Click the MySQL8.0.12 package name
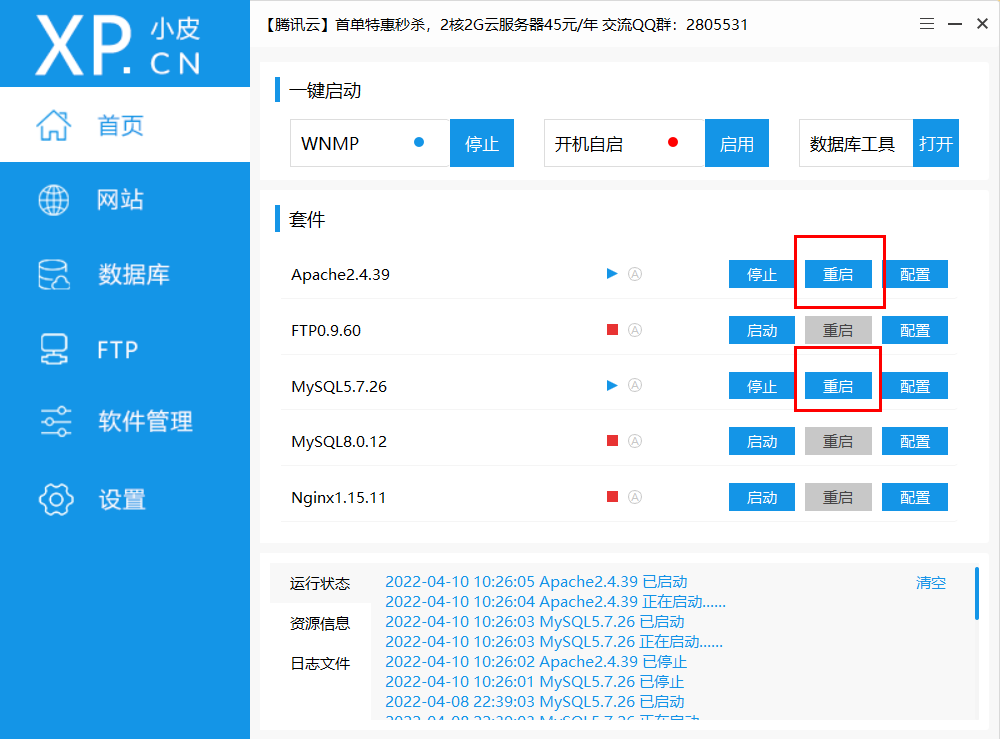1000x739 pixels. [x=339, y=441]
